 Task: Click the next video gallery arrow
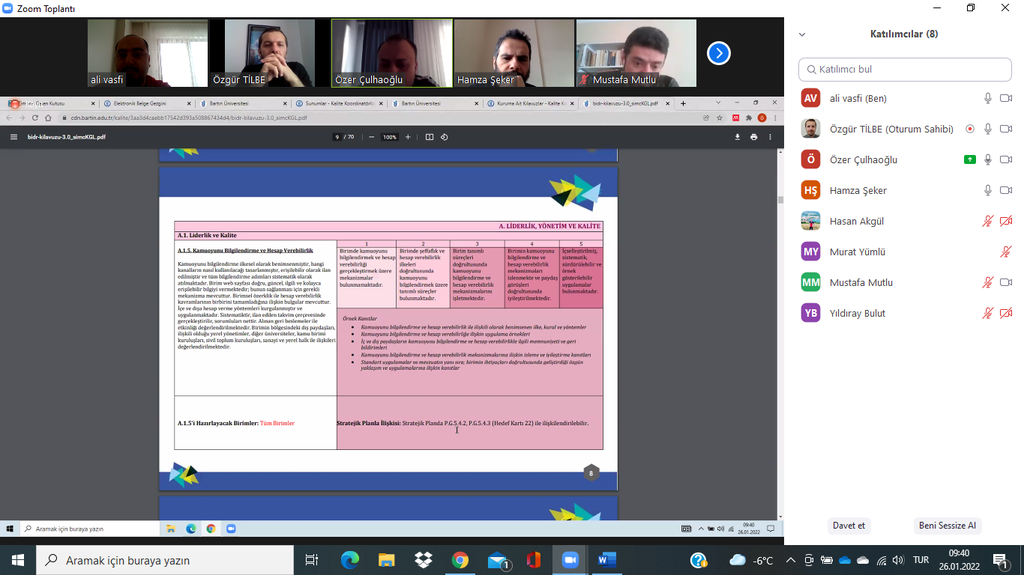click(x=718, y=53)
